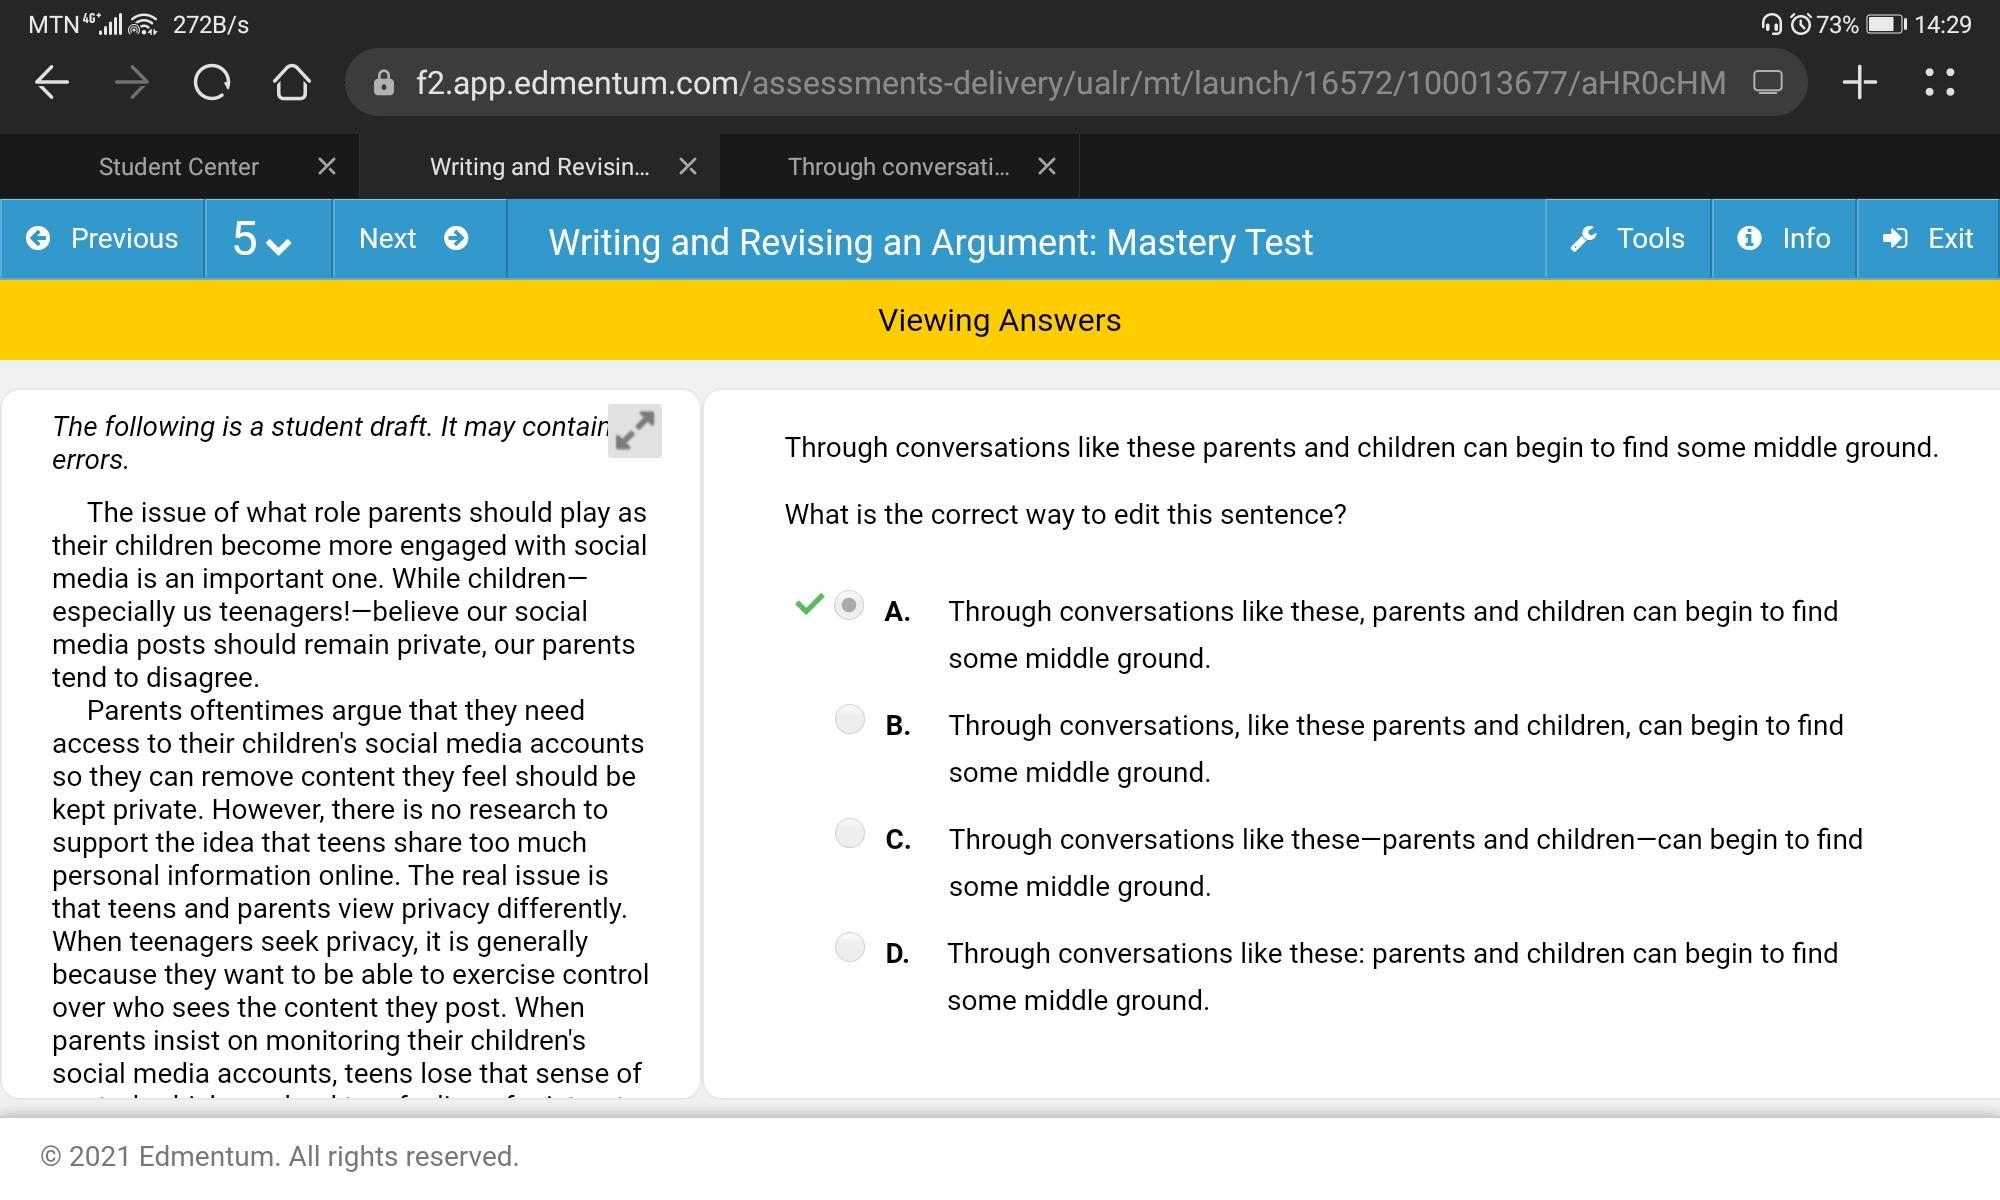The image size is (2000, 1200).
Task: Tap desktop site icon in address bar
Action: [x=1767, y=82]
